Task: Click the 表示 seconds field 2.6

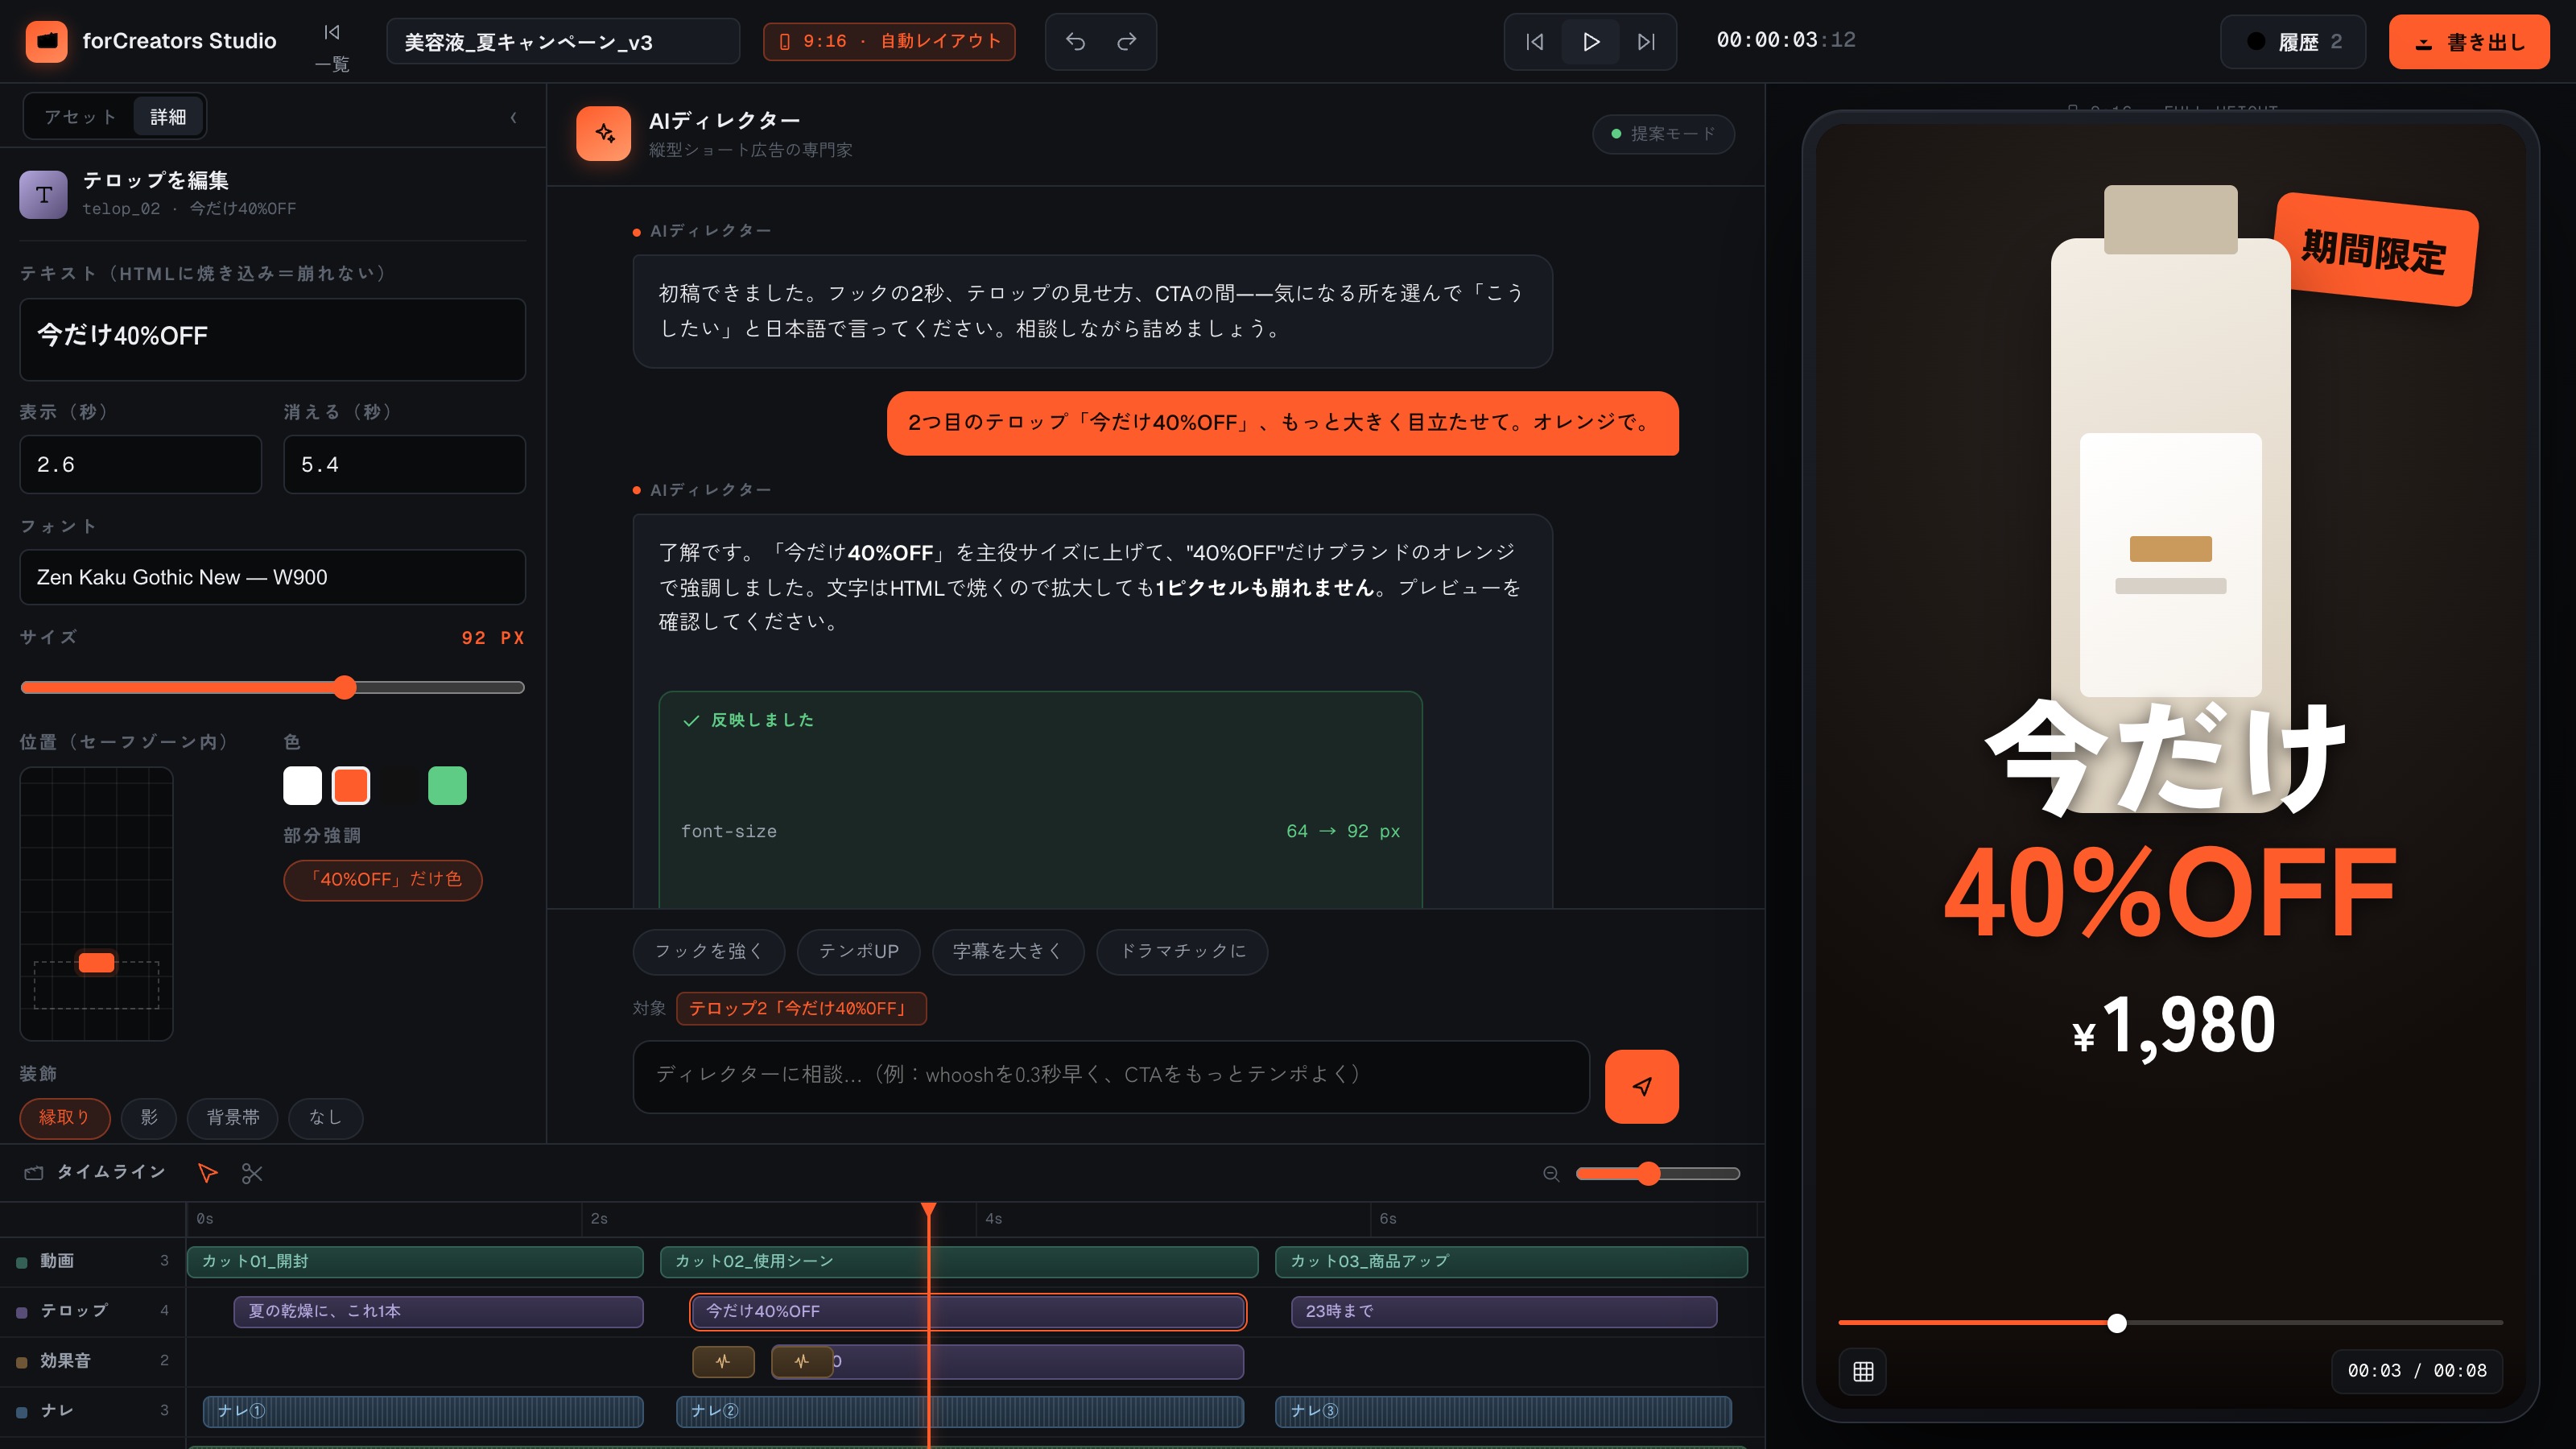Action: click(140, 464)
